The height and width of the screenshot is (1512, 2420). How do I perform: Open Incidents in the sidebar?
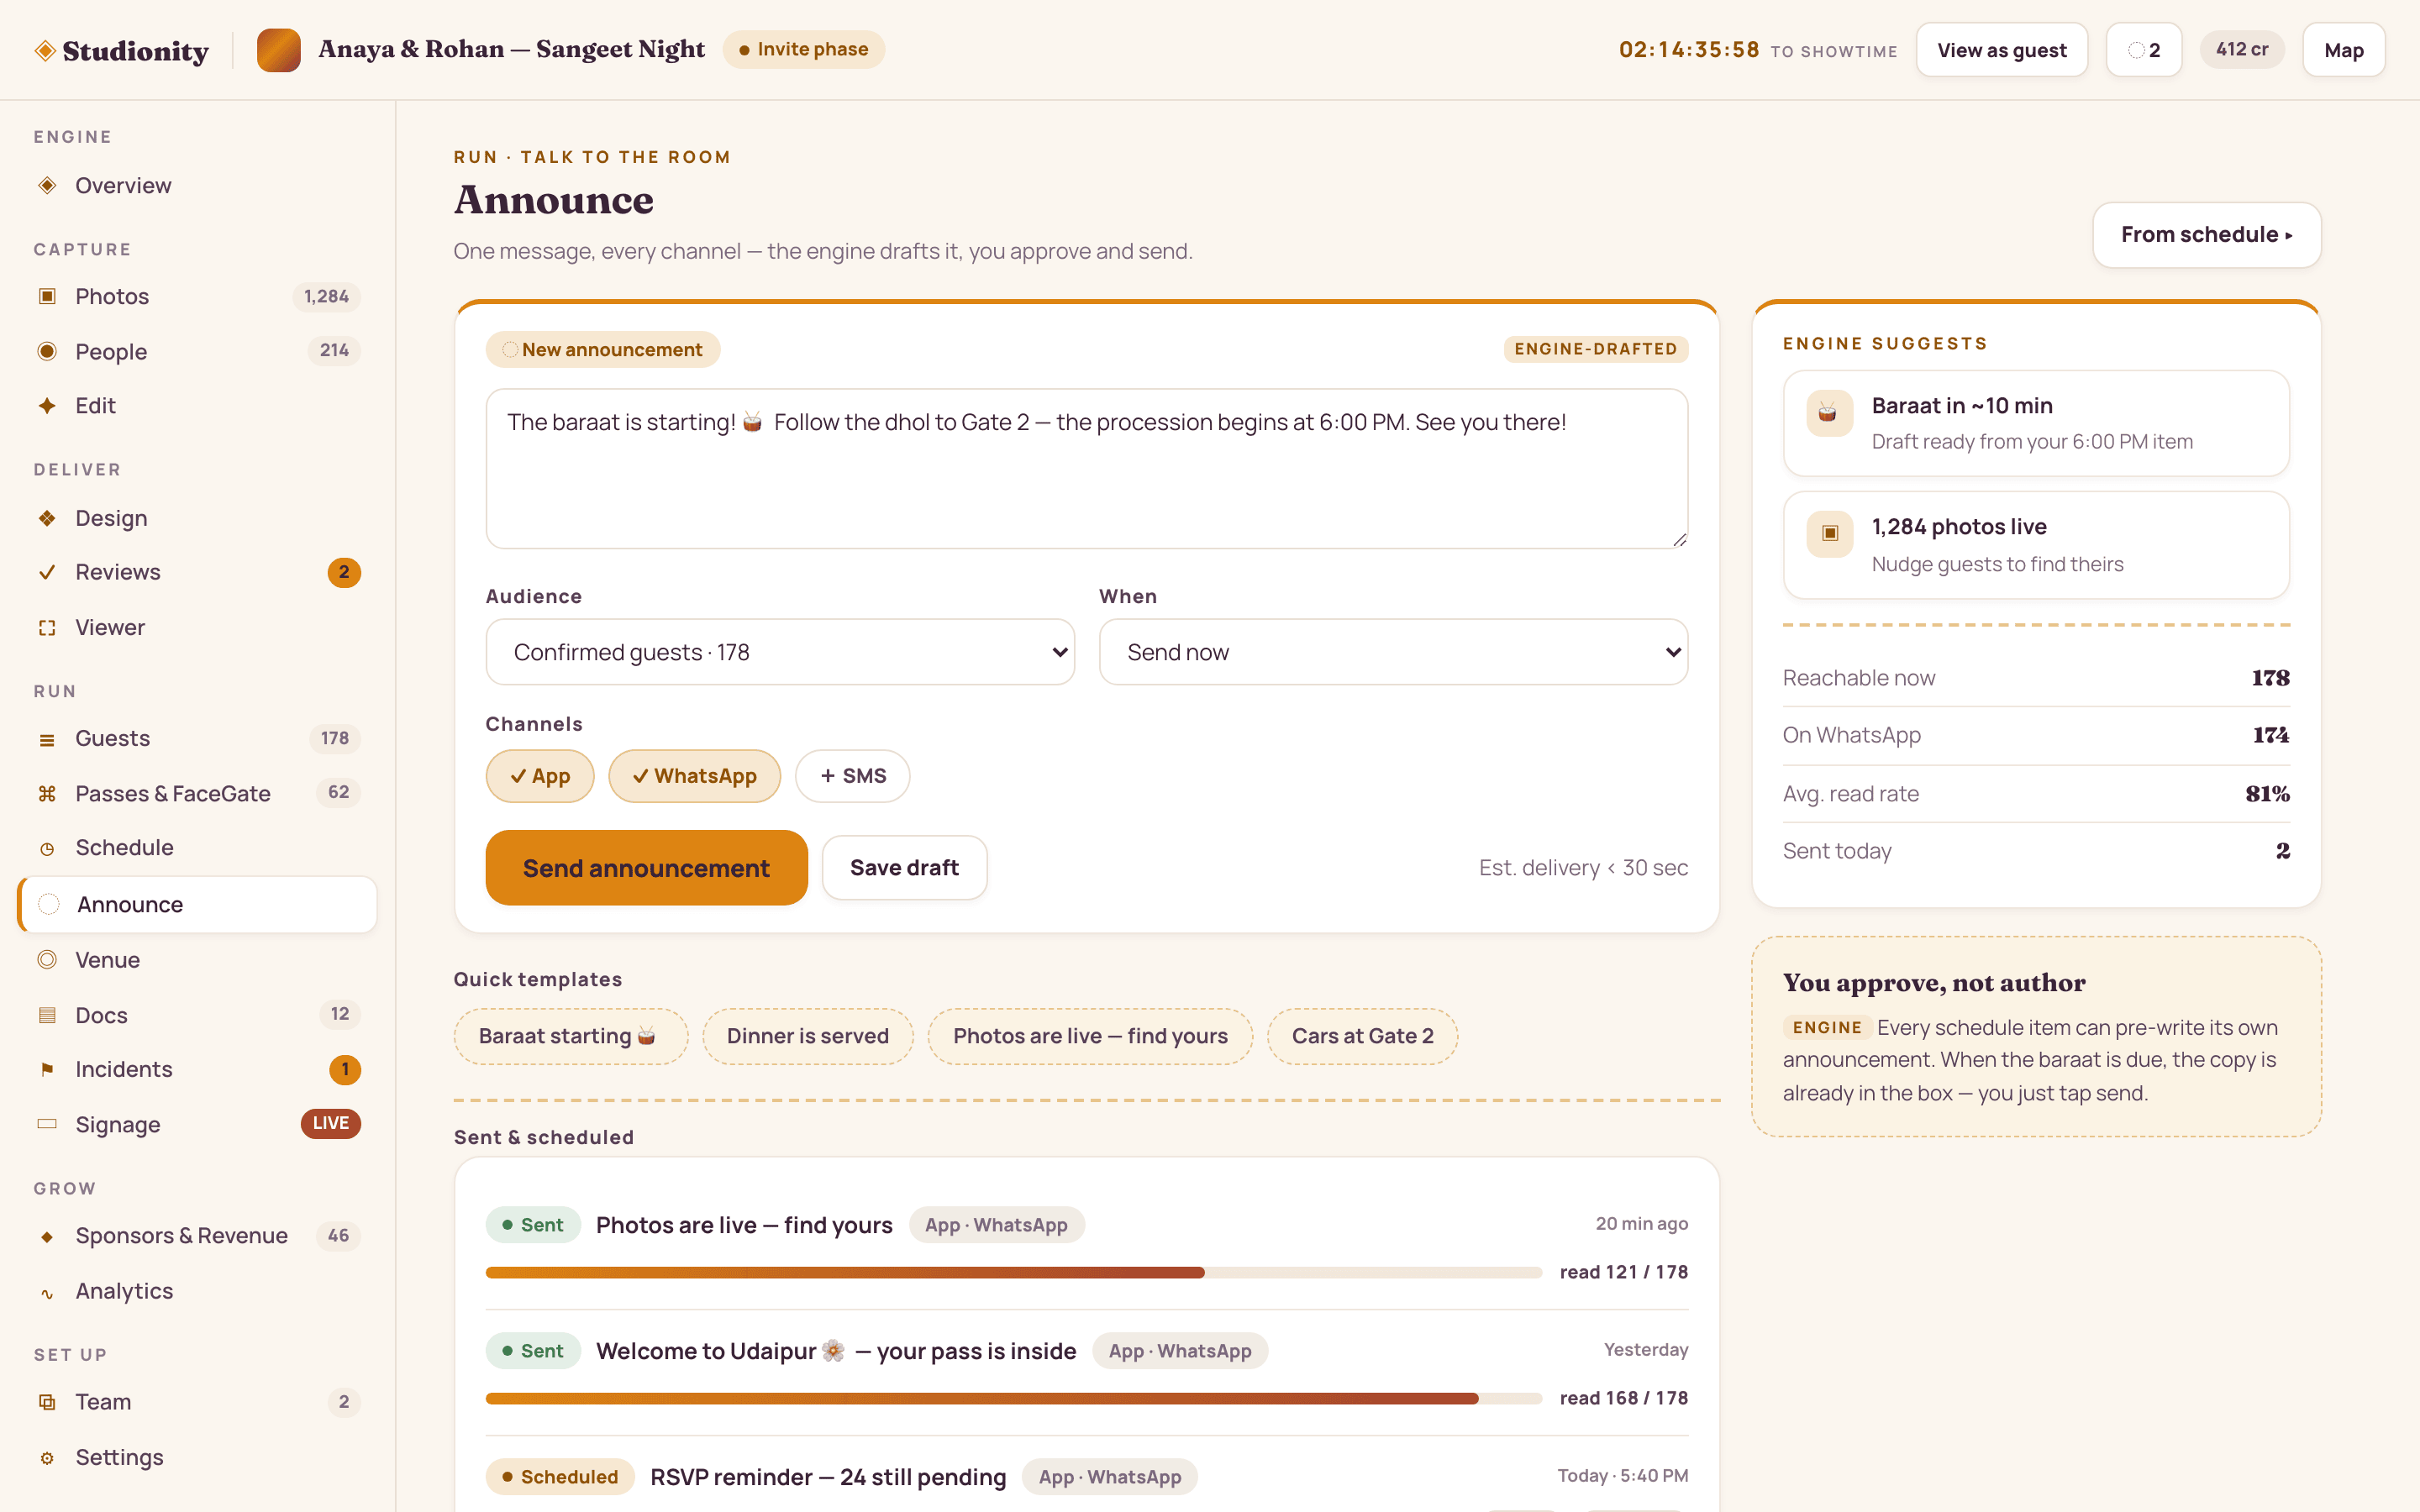point(197,1069)
